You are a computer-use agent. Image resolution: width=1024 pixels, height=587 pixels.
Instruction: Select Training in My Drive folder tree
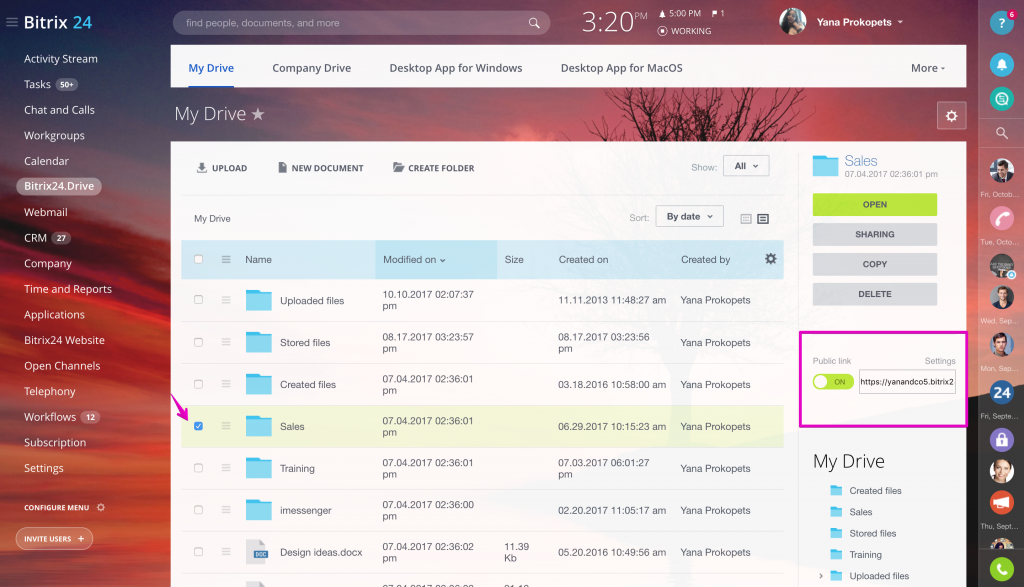(865, 554)
